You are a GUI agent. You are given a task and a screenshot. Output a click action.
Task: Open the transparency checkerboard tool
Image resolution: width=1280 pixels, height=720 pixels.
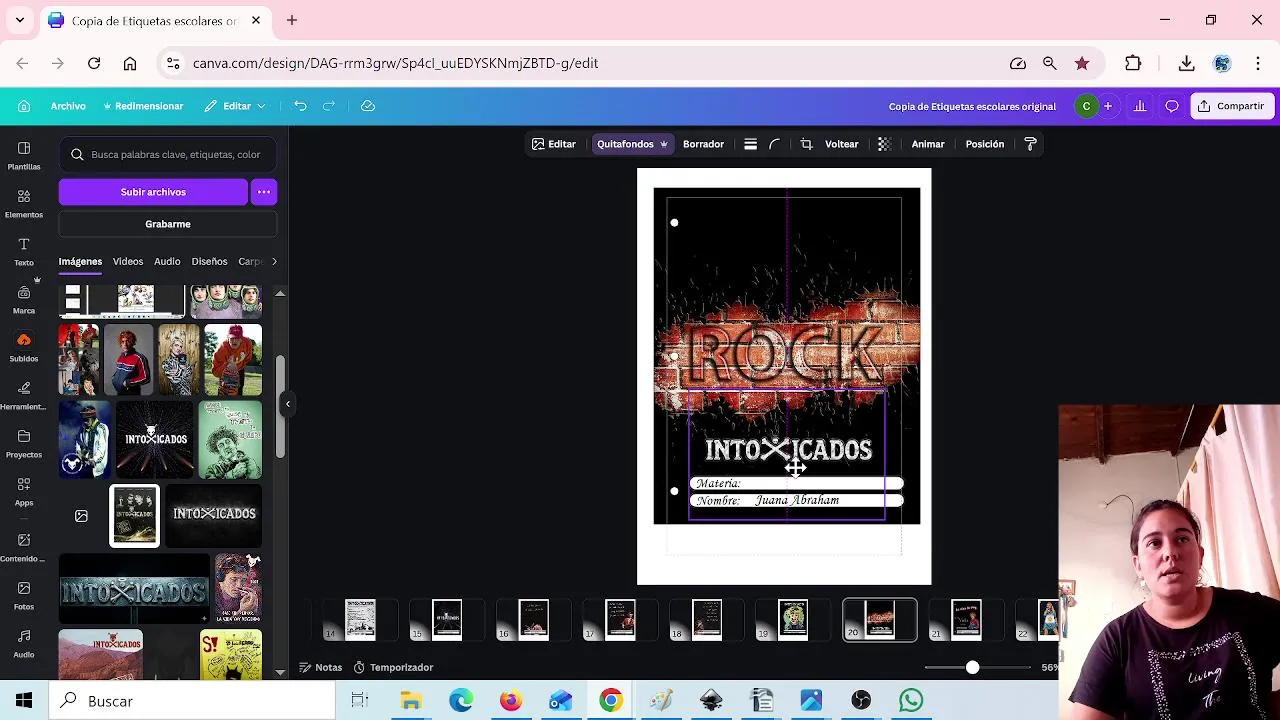tap(884, 144)
